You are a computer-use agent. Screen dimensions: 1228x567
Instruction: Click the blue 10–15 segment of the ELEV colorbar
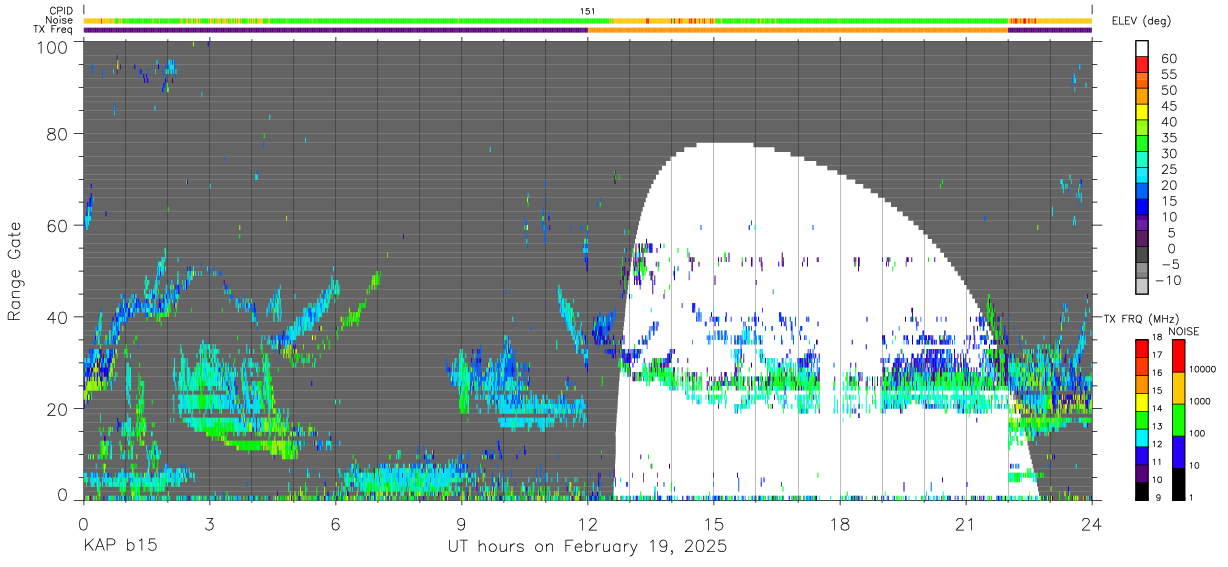(1143, 209)
